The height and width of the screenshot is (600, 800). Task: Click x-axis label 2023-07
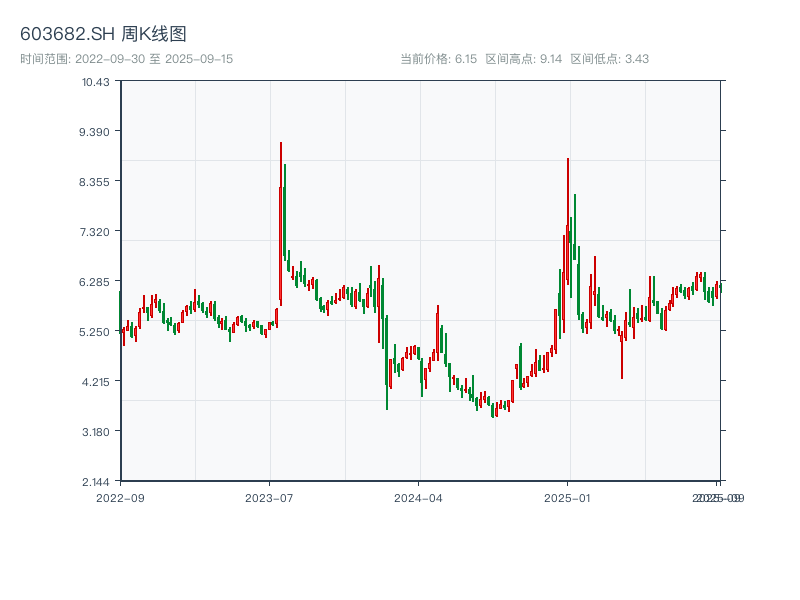pyautogui.click(x=269, y=498)
